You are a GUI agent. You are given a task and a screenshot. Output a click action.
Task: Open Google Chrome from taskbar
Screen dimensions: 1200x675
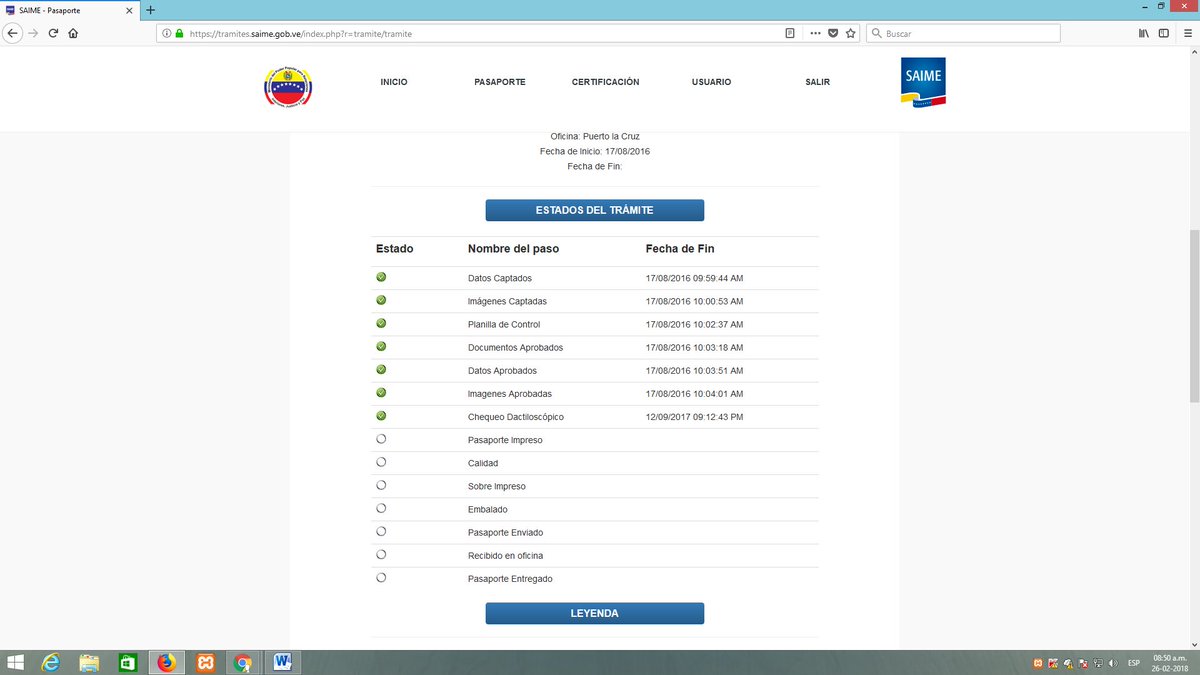click(x=243, y=662)
